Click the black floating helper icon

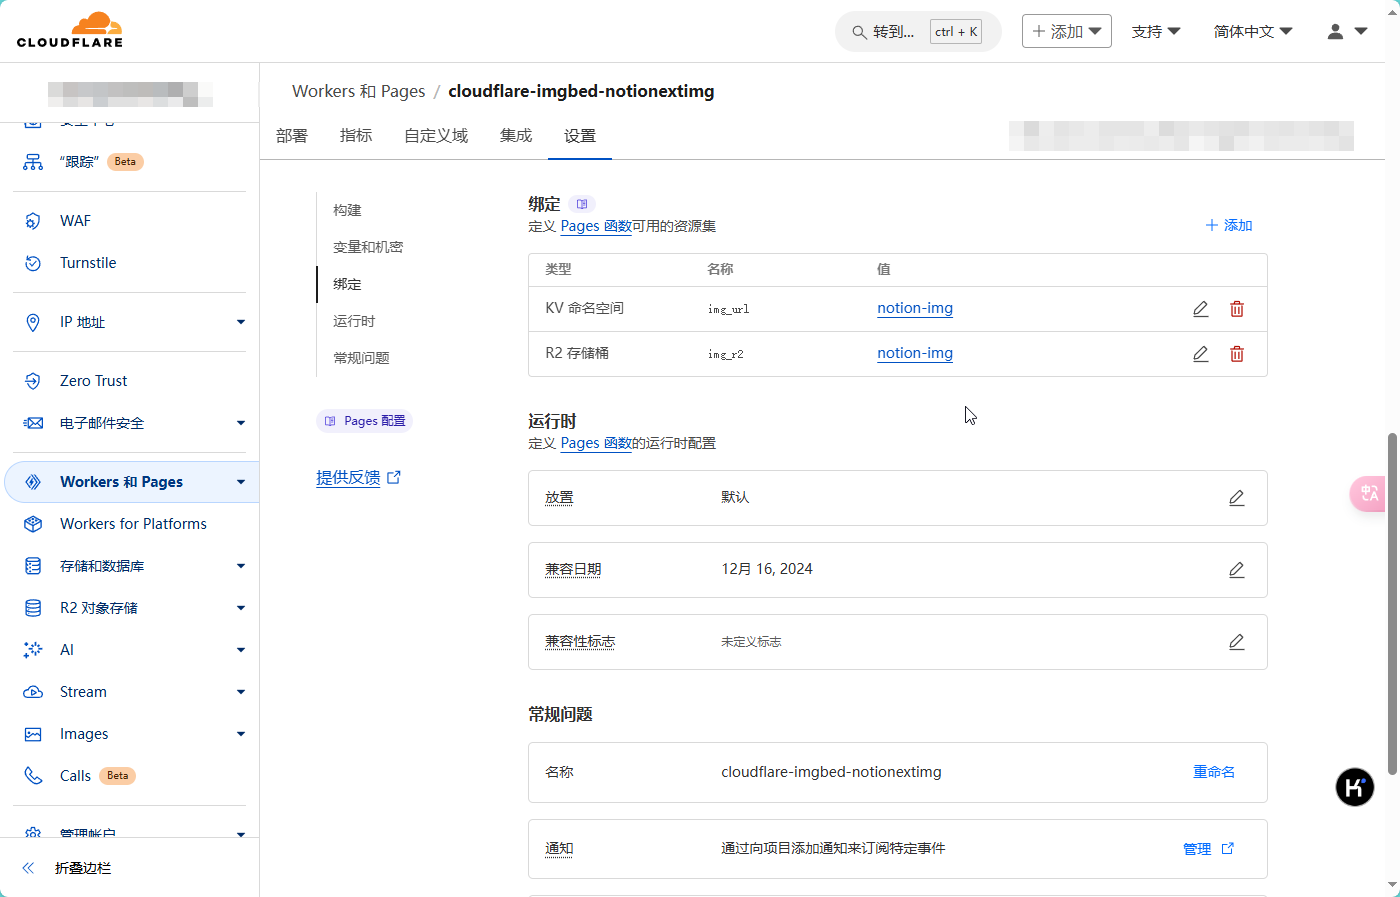pos(1355,787)
